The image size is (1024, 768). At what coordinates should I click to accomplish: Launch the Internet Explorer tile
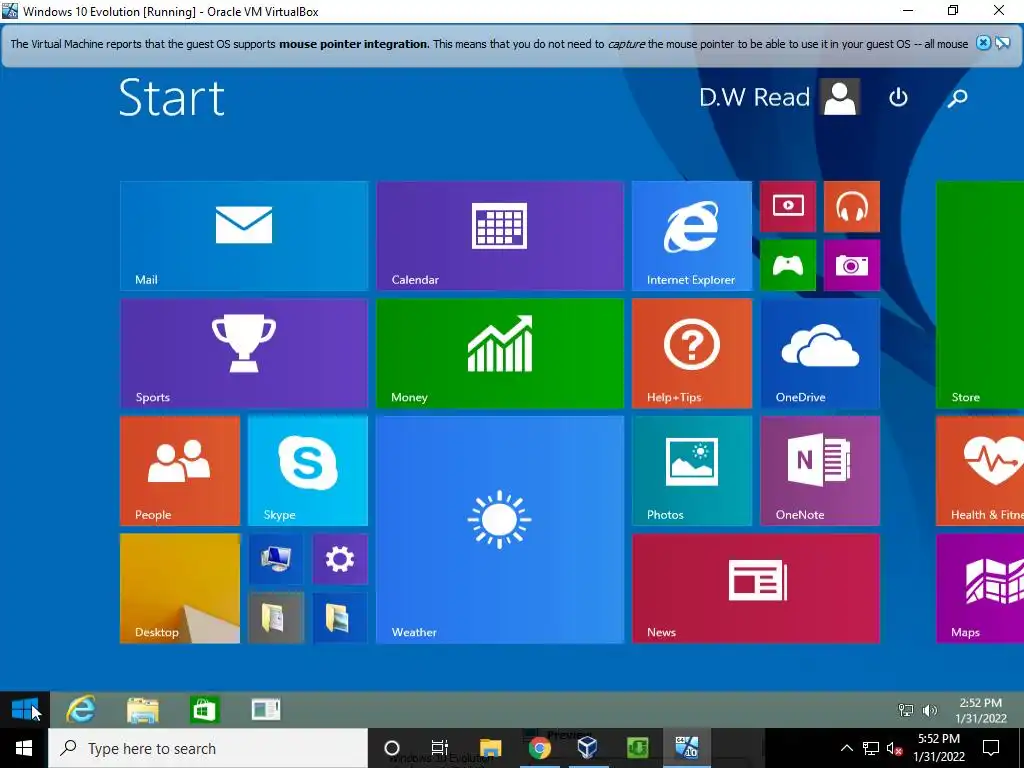click(692, 236)
